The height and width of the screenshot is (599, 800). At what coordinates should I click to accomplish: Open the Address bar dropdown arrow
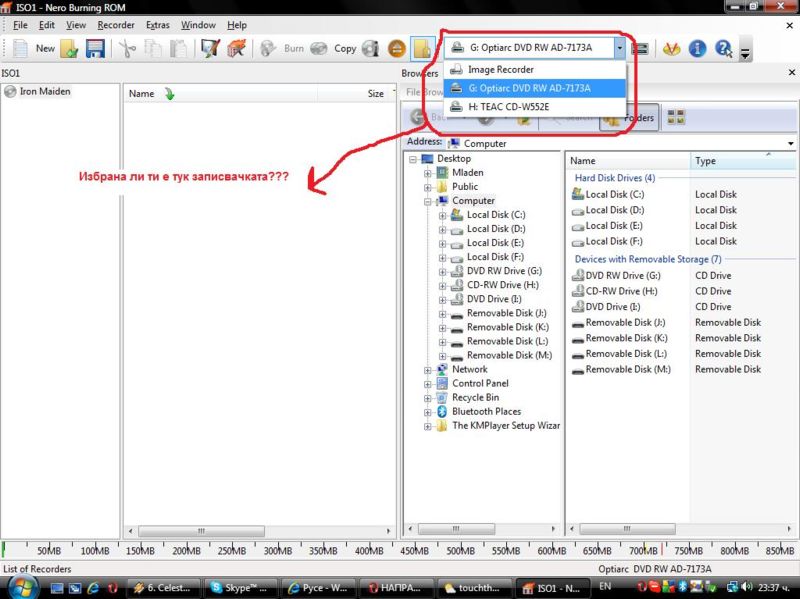coord(790,143)
